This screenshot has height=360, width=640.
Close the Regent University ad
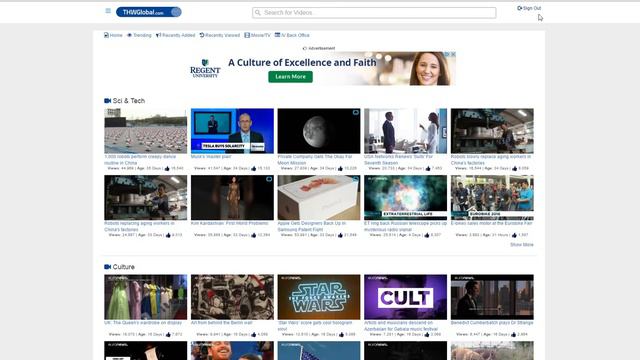point(453,54)
